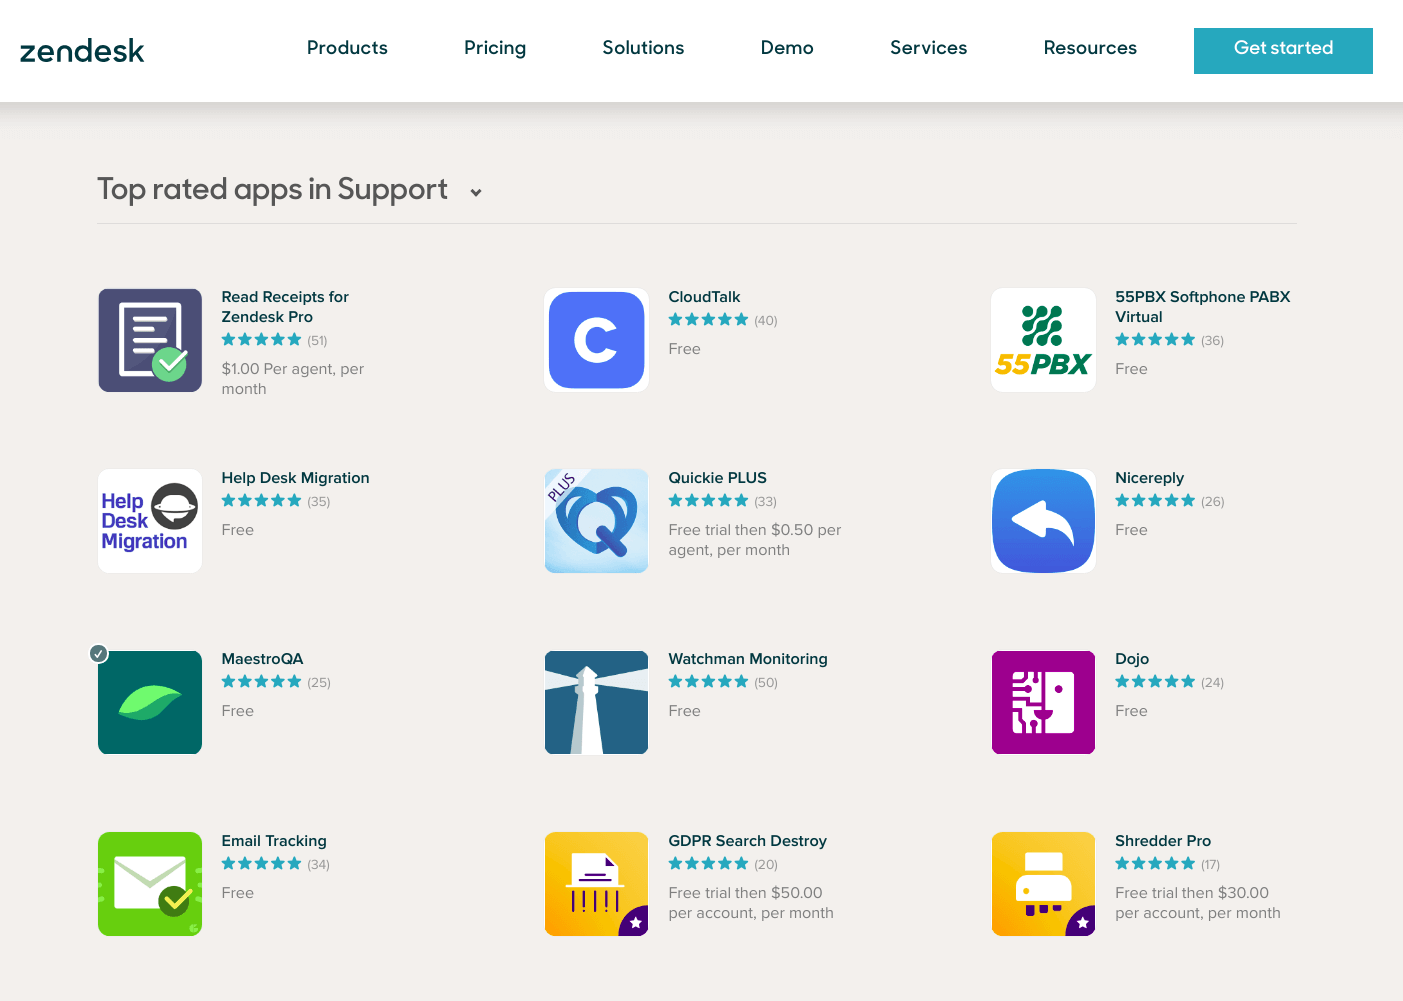Open the Dojo purple app icon

1043,702
